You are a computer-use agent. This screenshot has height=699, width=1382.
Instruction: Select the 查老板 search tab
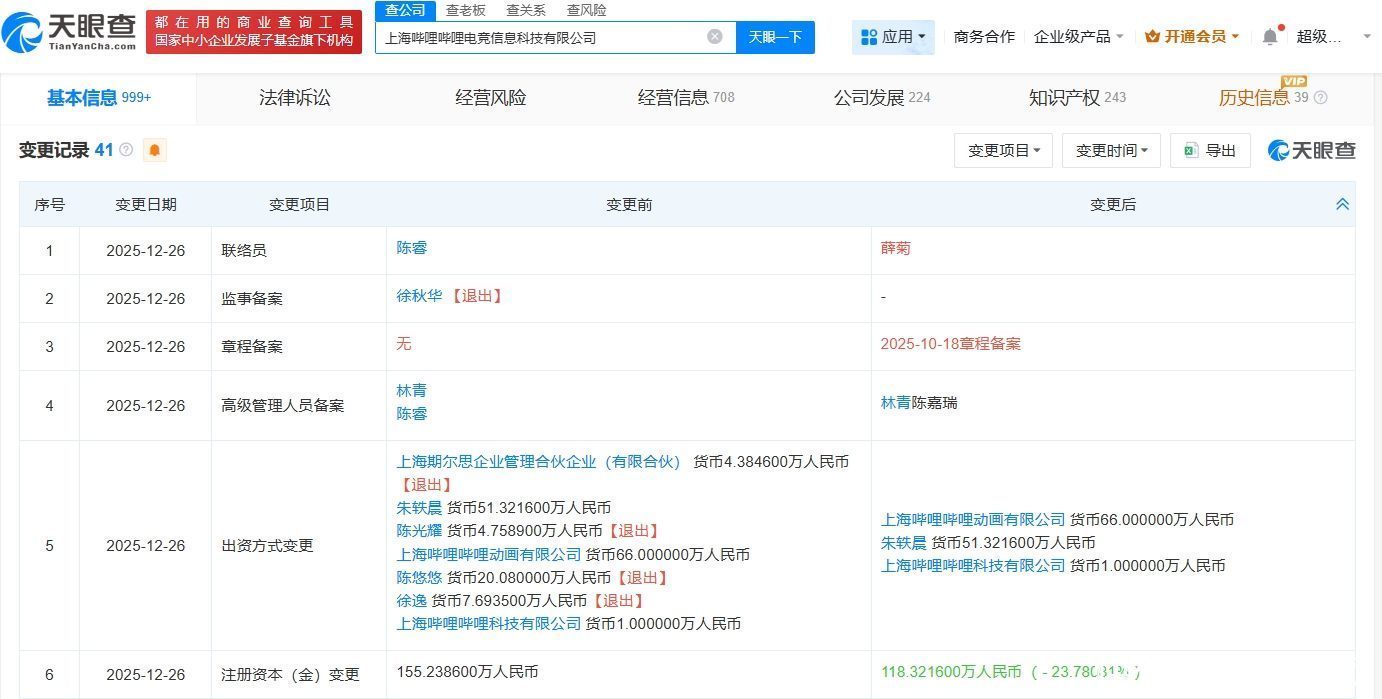coord(465,10)
